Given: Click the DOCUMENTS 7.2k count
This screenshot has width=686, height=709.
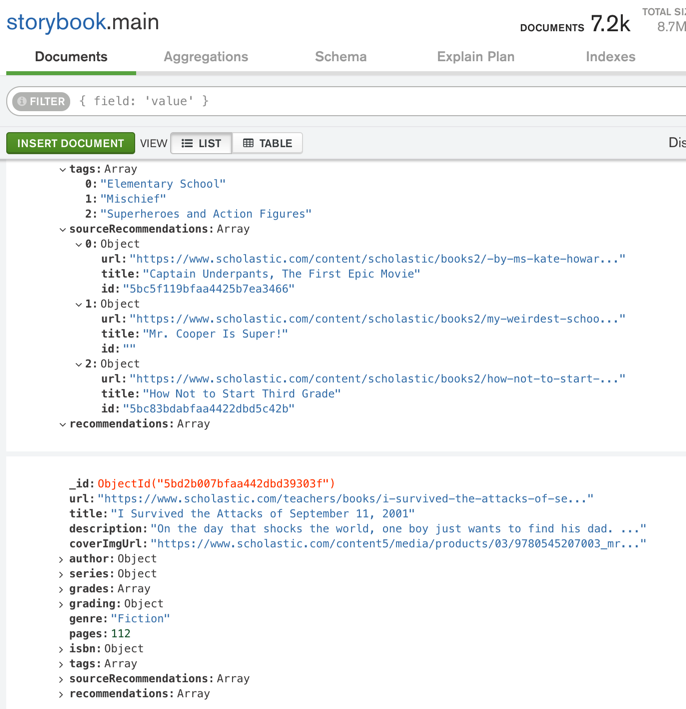Looking at the screenshot, I should click(575, 24).
